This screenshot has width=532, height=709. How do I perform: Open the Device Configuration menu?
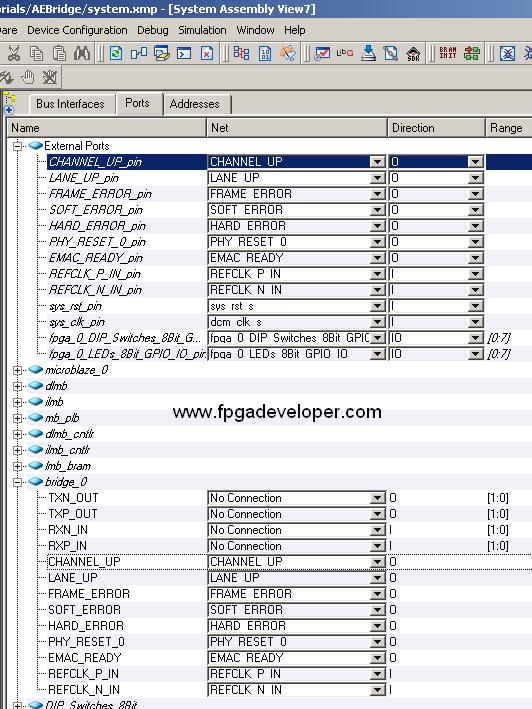point(77,30)
